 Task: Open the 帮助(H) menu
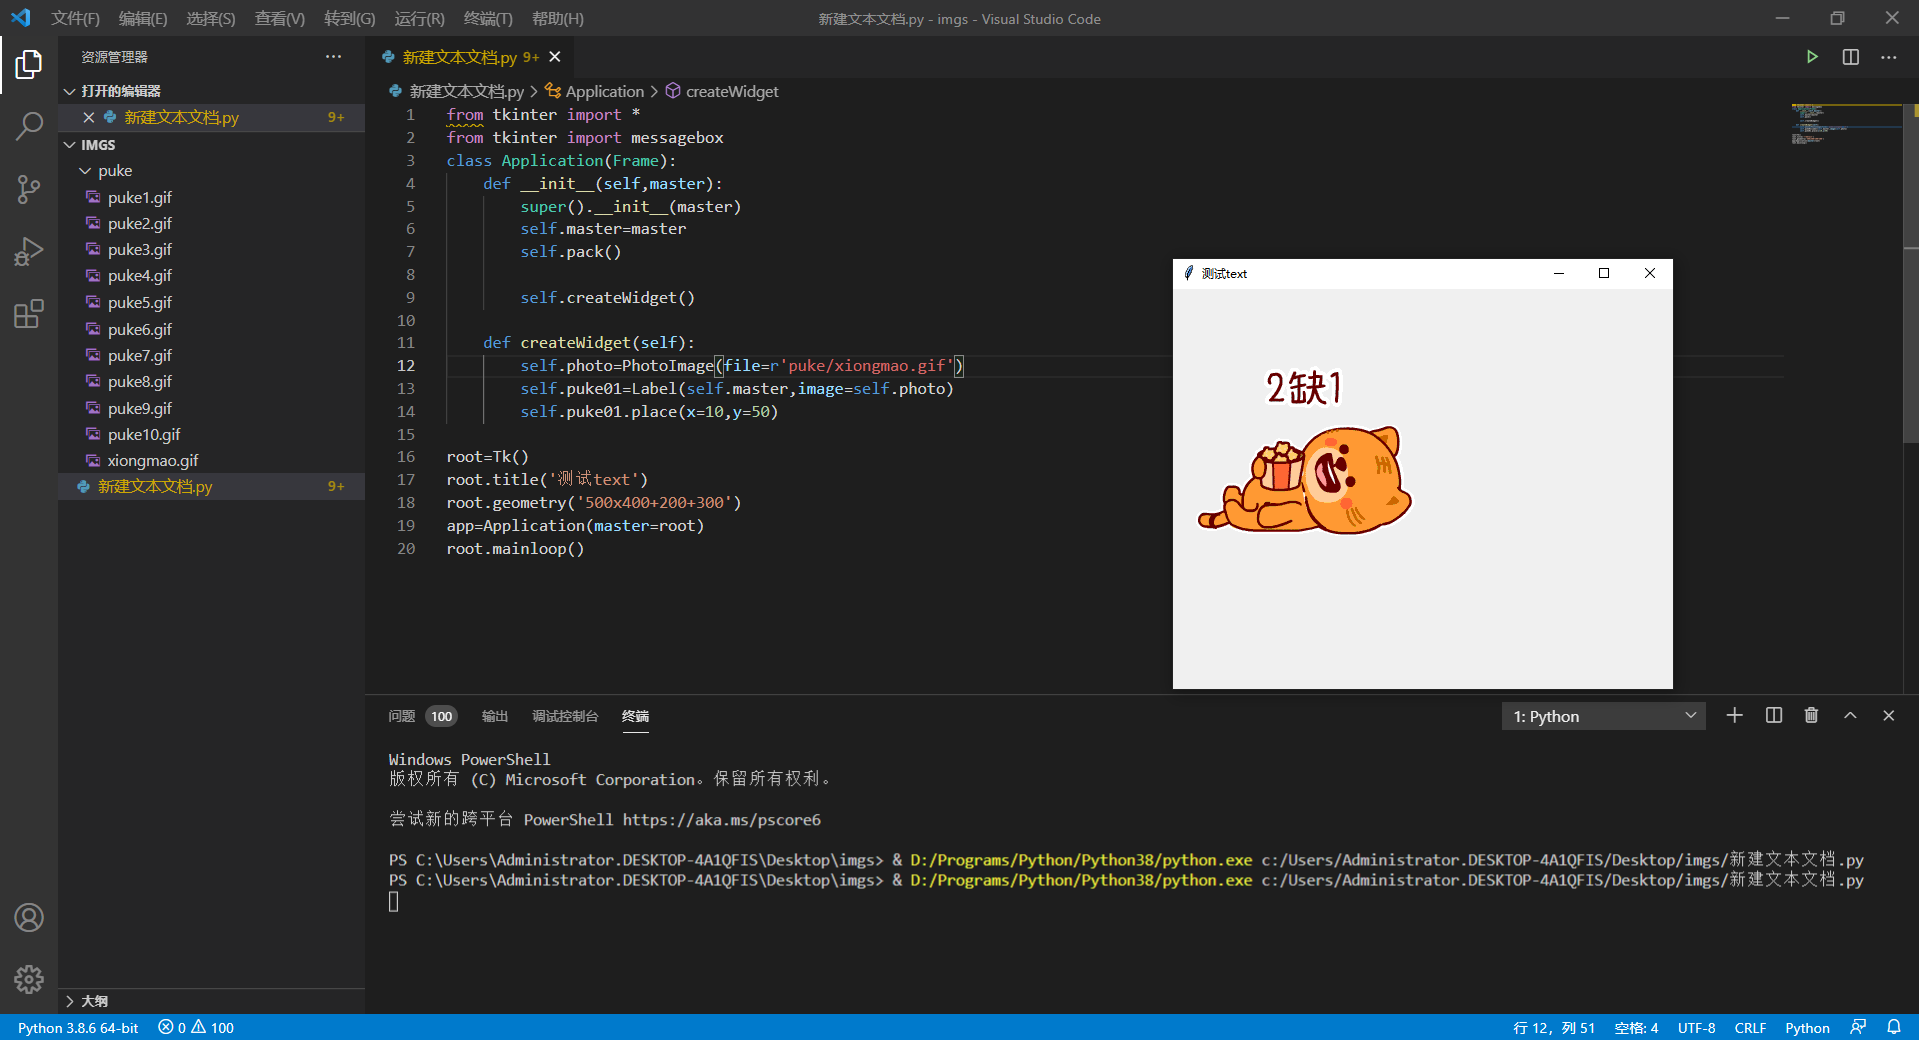[x=557, y=18]
